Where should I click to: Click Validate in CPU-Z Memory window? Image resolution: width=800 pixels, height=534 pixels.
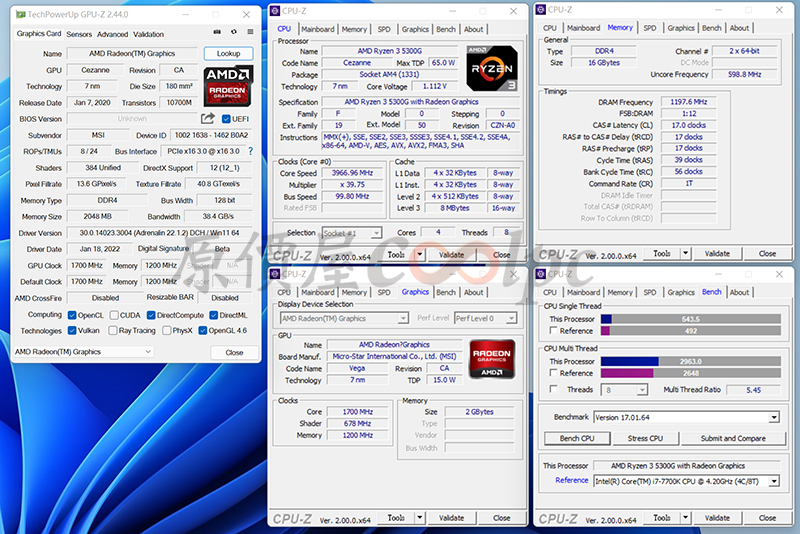pos(717,253)
